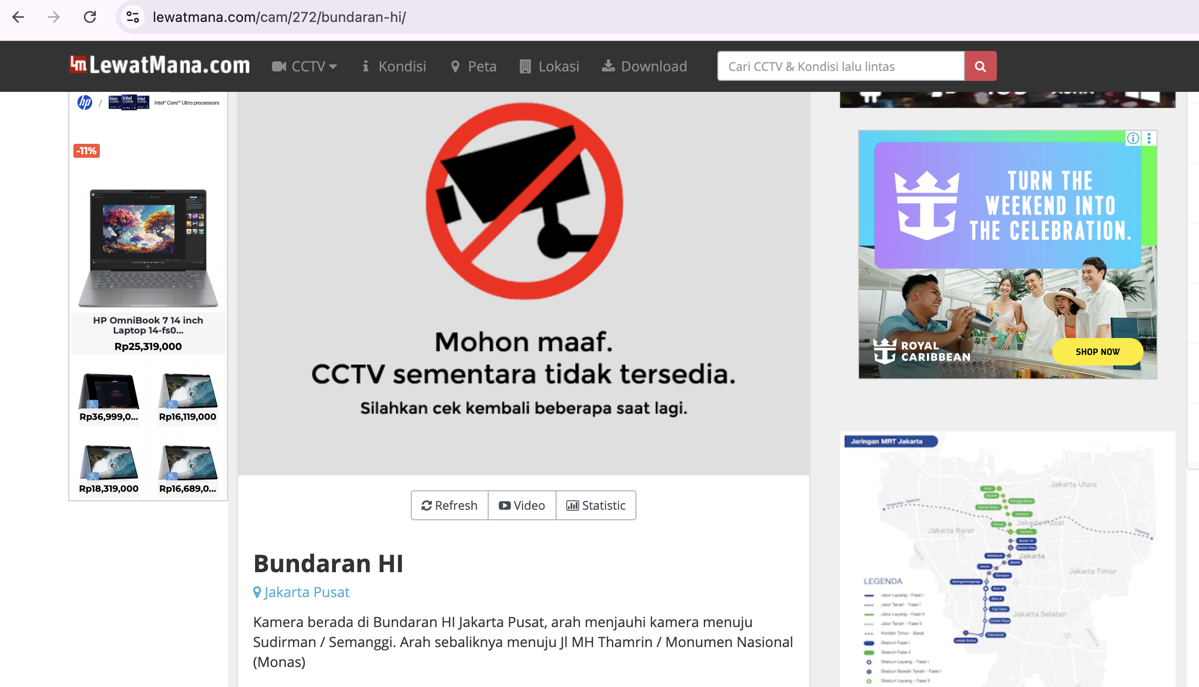1199x687 pixels.
Task: Click the Bundaran HI heading
Action: point(328,564)
